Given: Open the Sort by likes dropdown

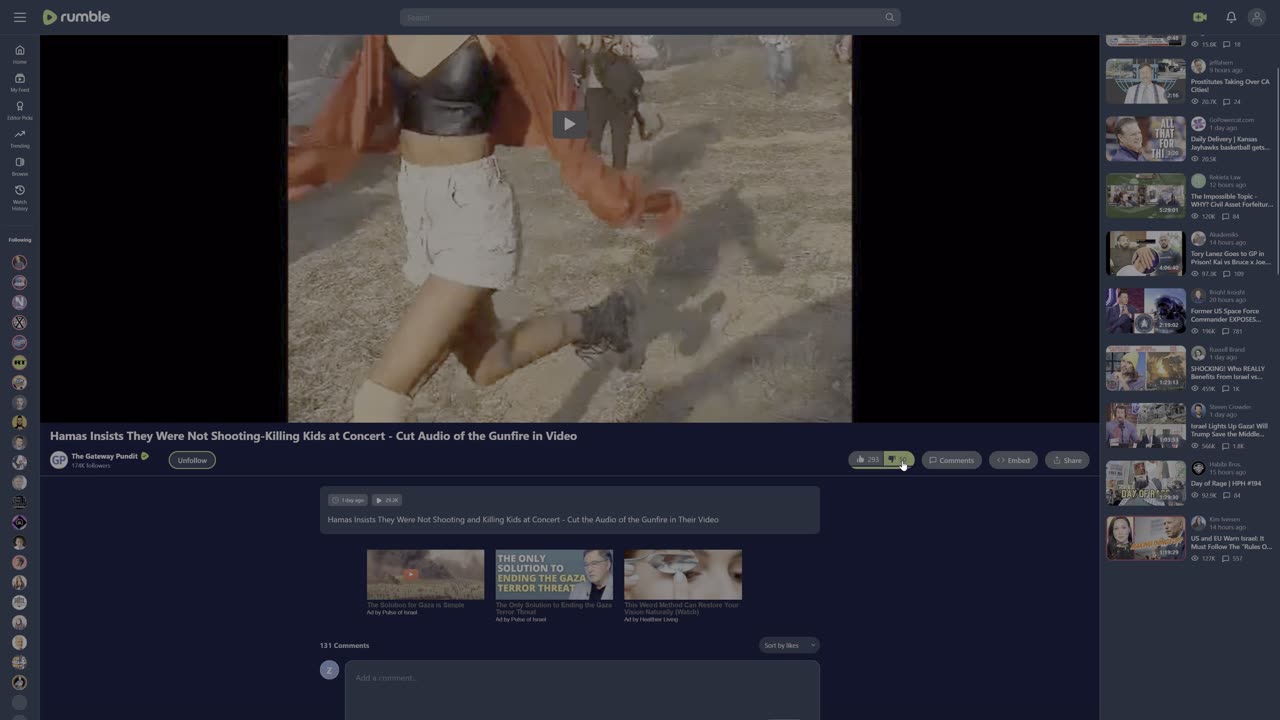Looking at the screenshot, I should tap(788, 645).
